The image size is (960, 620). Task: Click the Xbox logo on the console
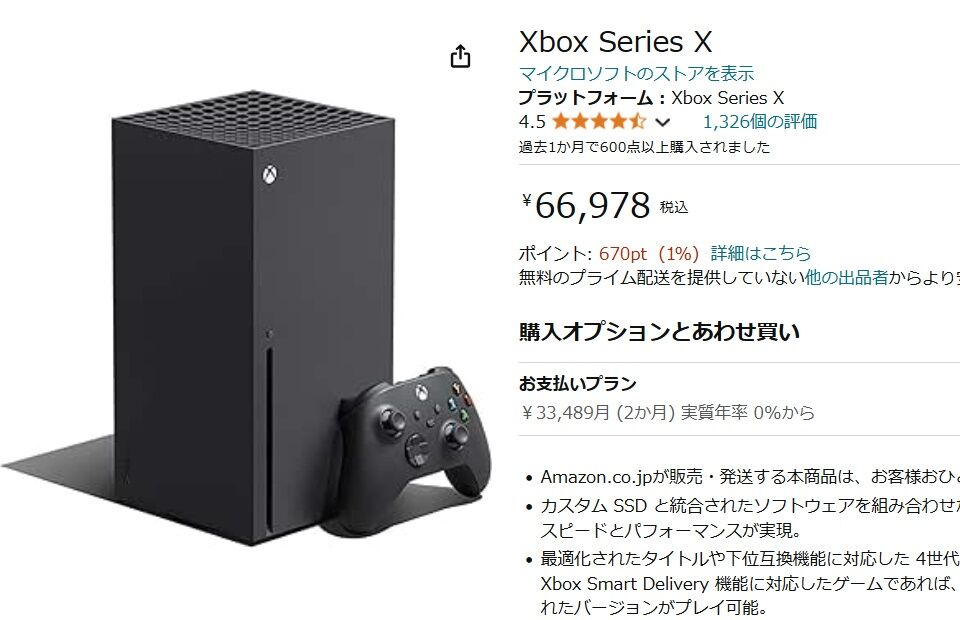tap(269, 175)
